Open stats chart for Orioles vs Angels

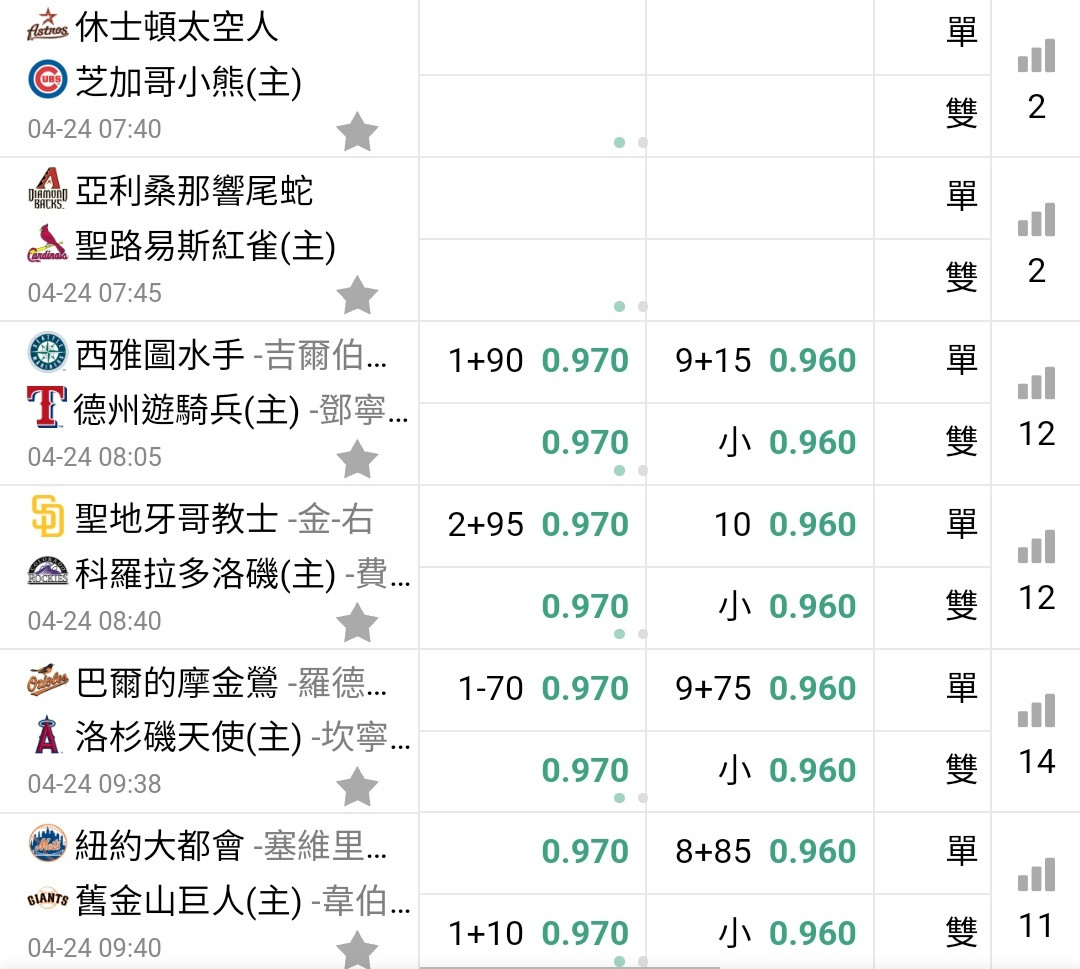point(1037,711)
